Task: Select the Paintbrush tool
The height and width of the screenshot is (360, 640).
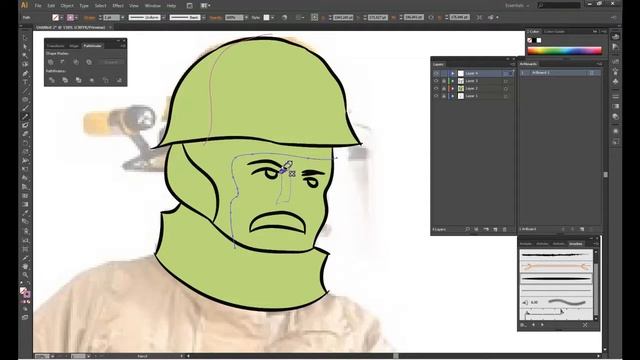Action: pyautogui.click(x=25, y=108)
